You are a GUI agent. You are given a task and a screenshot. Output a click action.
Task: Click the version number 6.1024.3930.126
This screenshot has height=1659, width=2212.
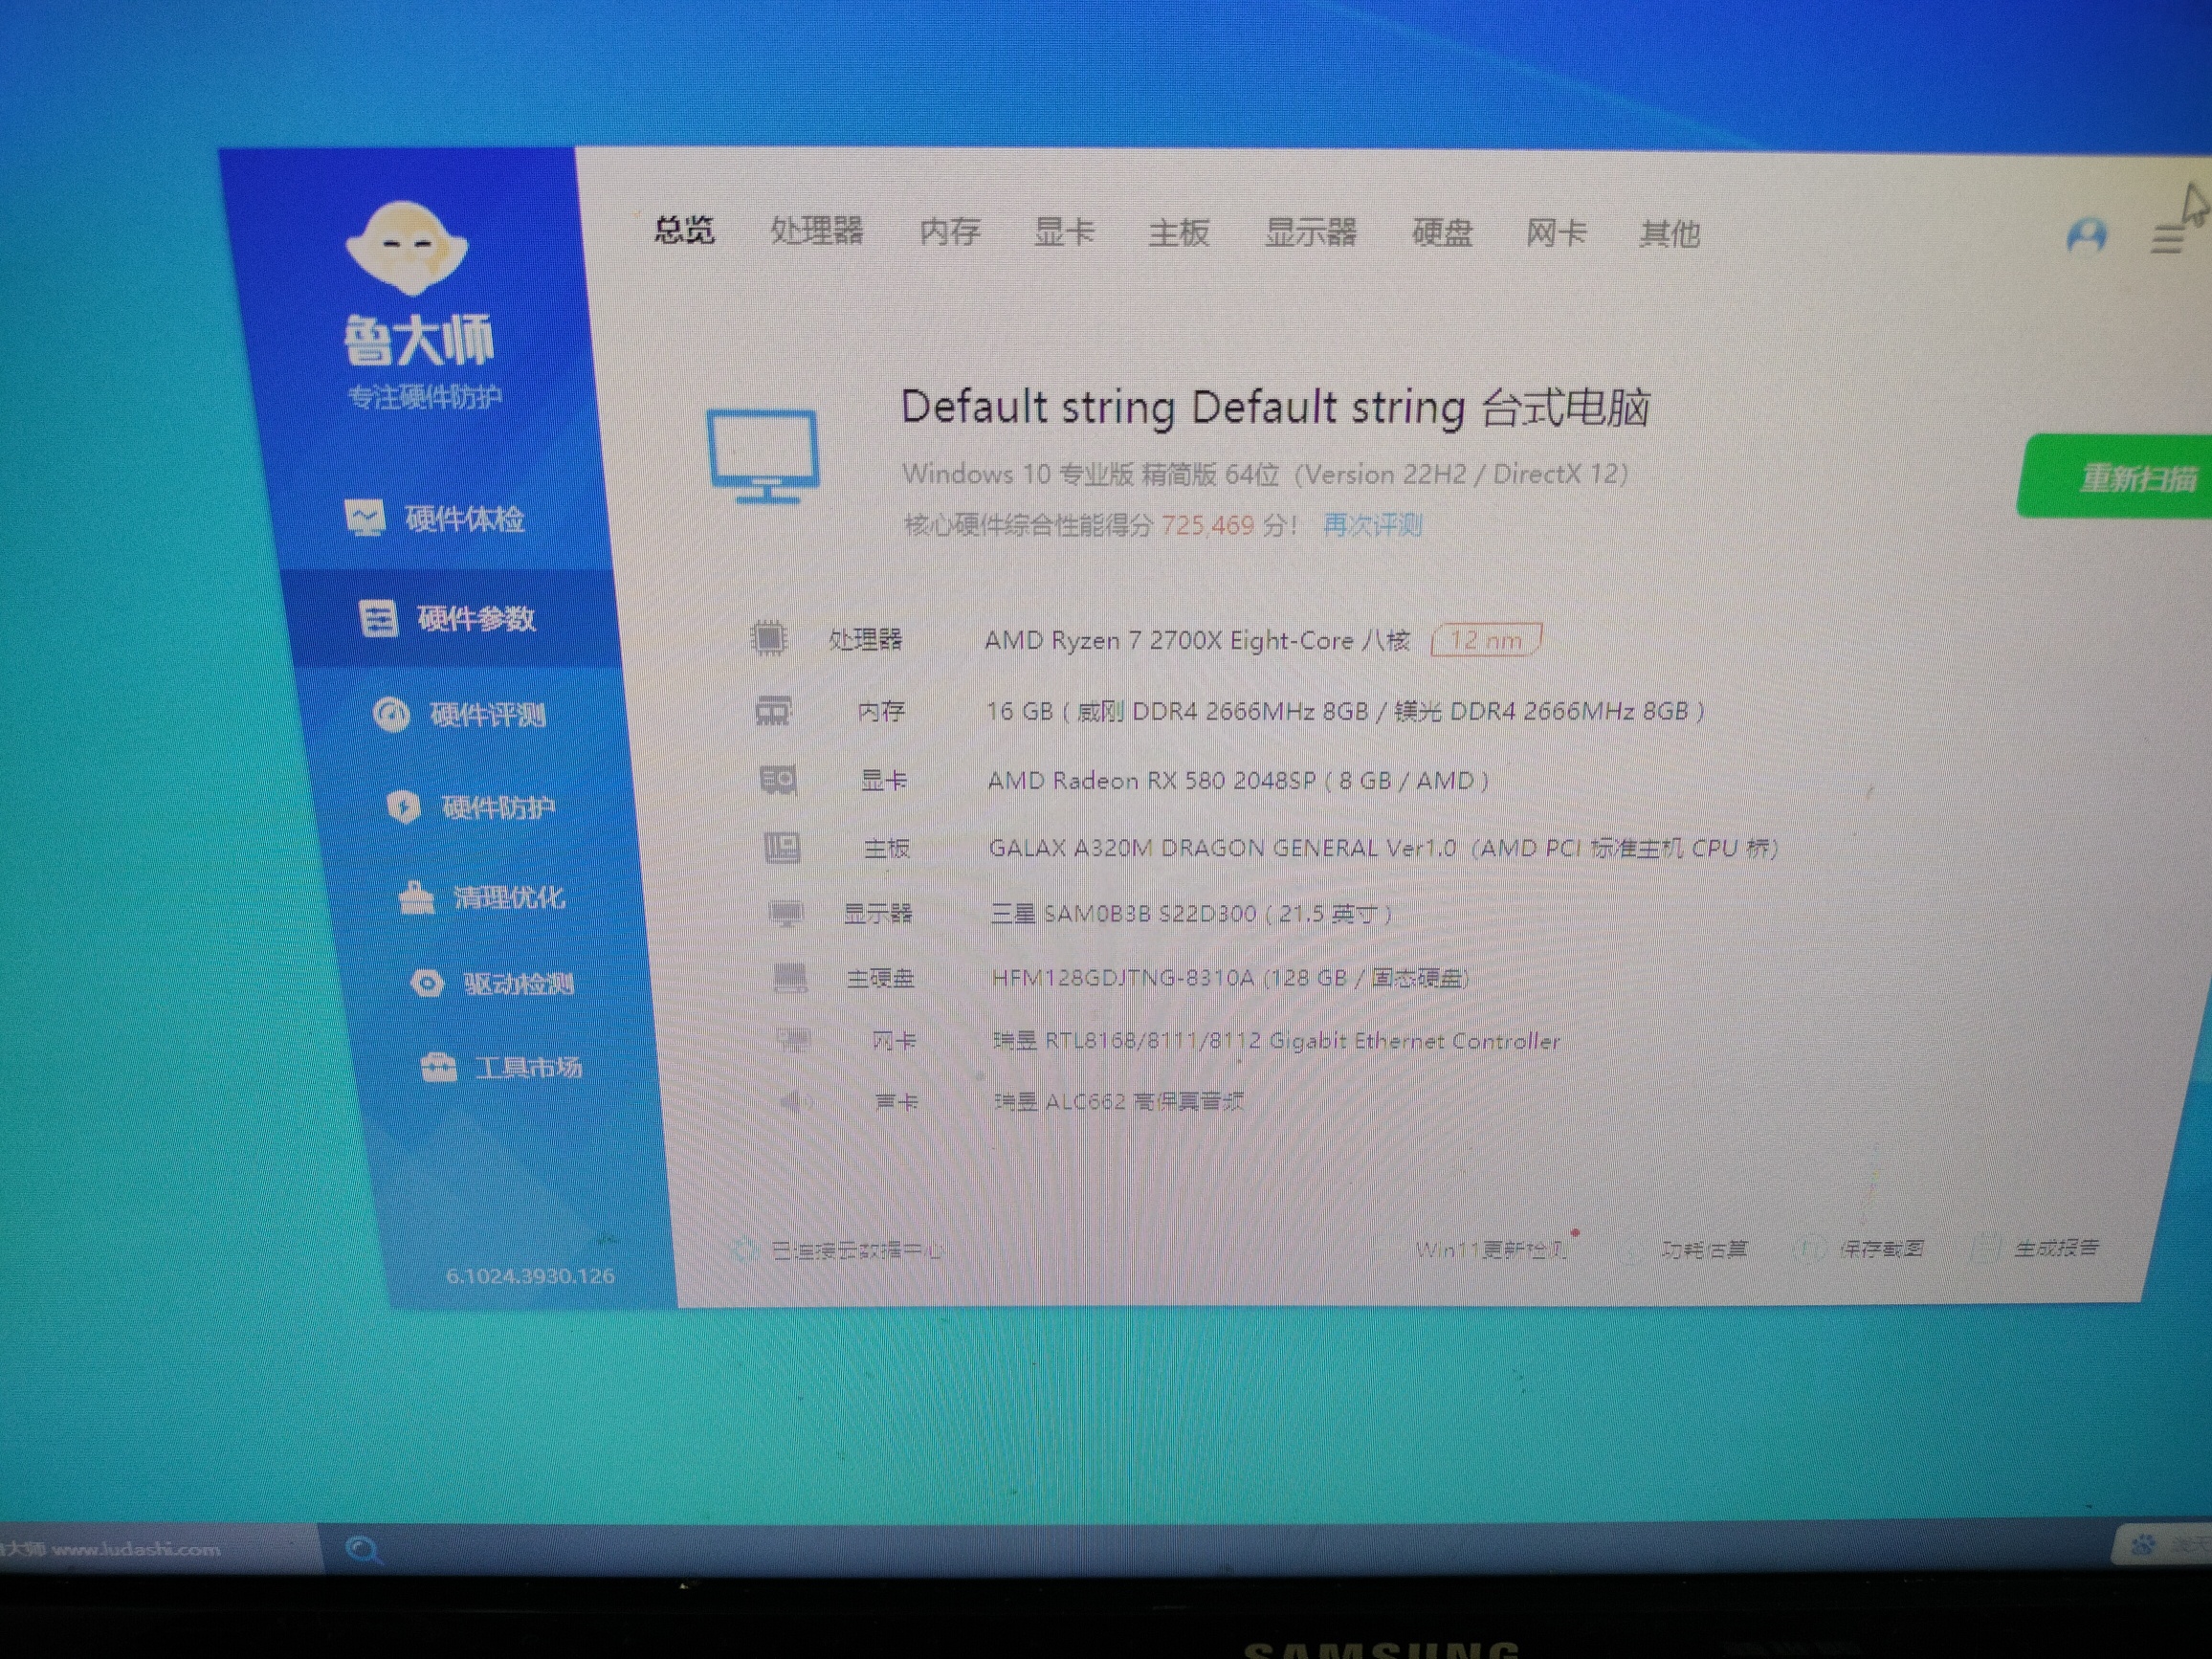(x=530, y=1276)
